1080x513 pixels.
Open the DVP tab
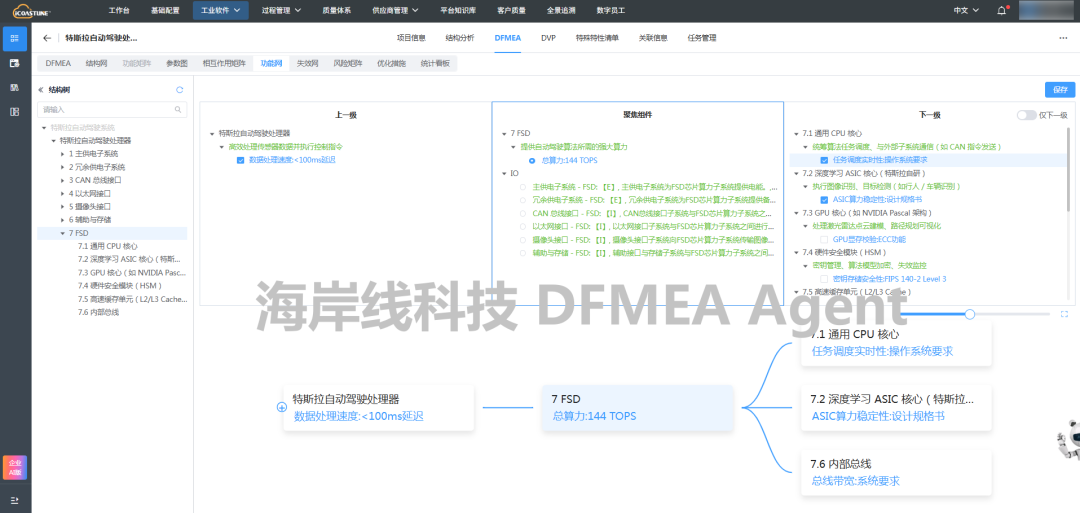[548, 38]
